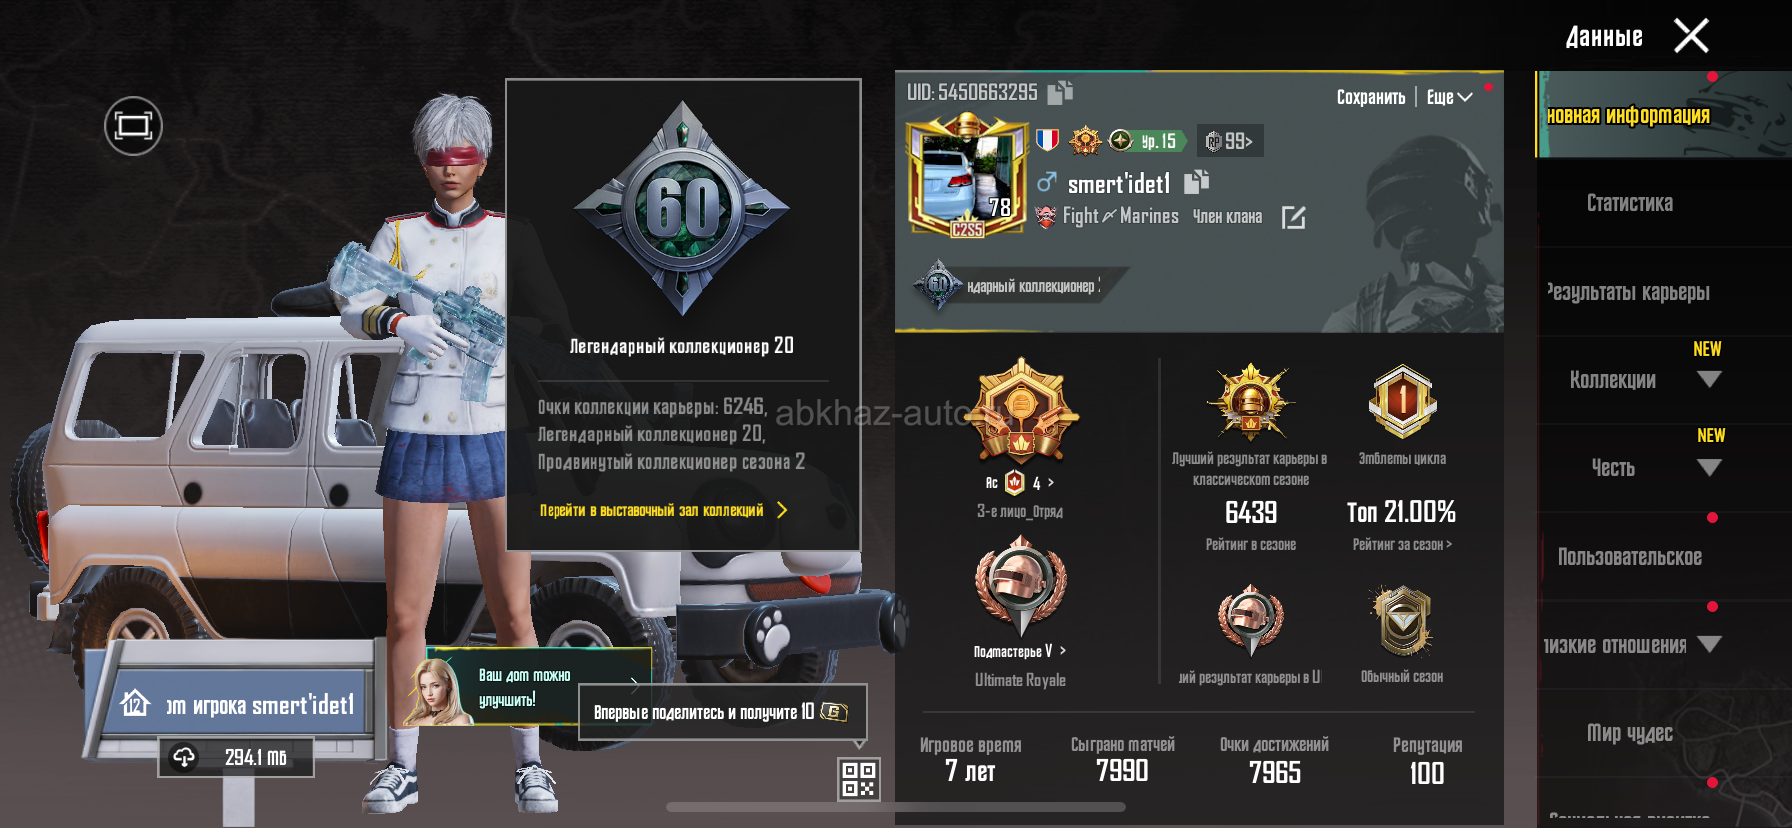Open the Результаты карьеры tab
Image resolution: width=1792 pixels, height=828 pixels.
pos(1630,292)
